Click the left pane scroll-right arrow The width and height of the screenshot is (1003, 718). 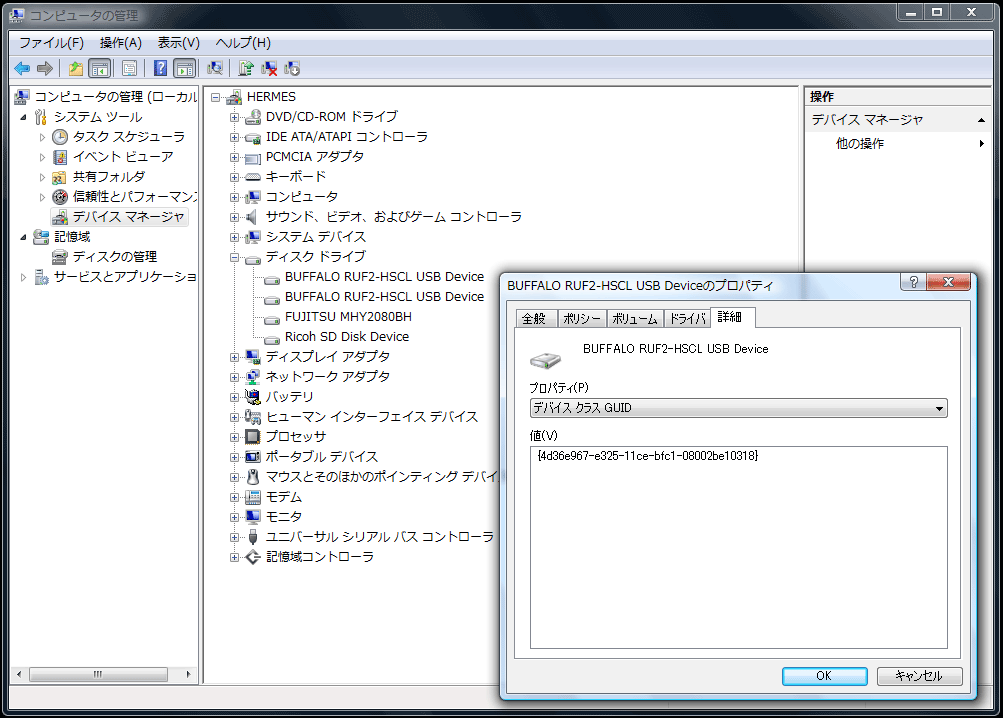(x=188, y=674)
